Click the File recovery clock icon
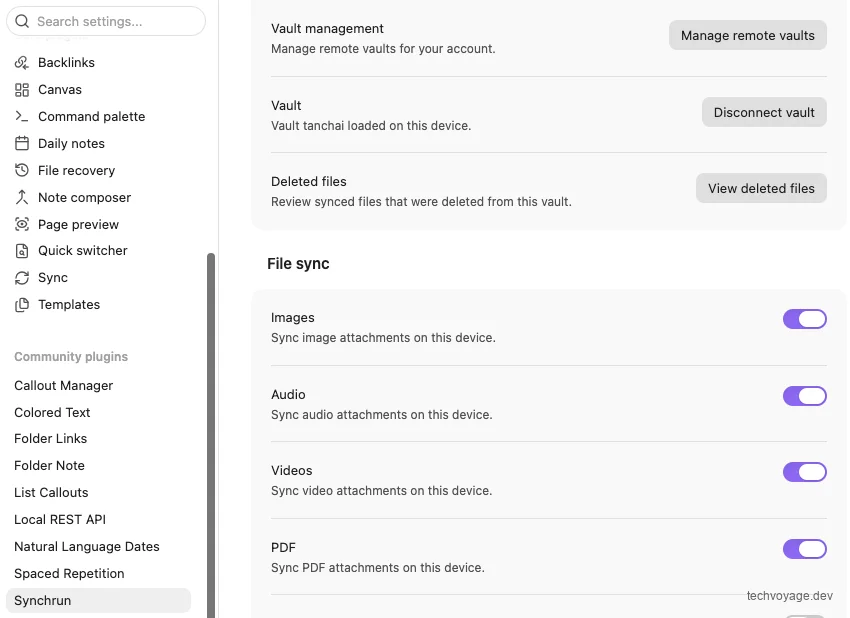850x618 pixels. 22,170
